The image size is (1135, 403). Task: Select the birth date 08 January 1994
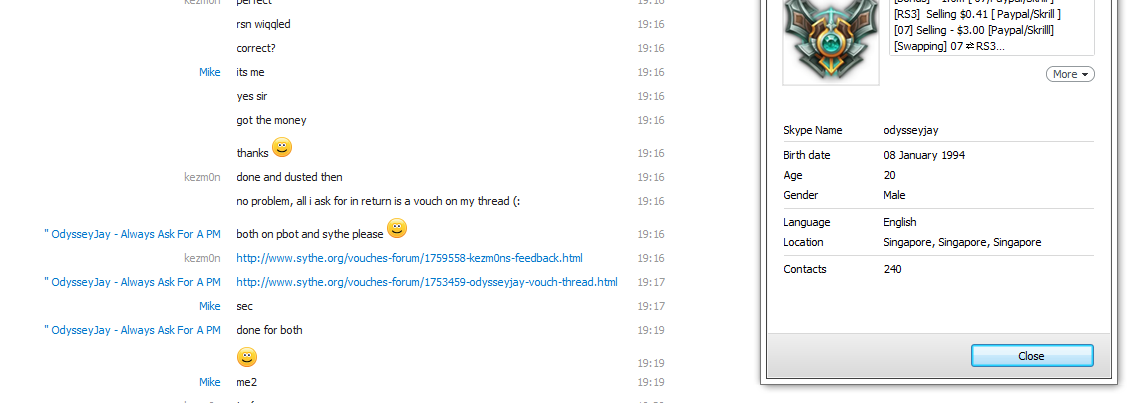point(924,156)
